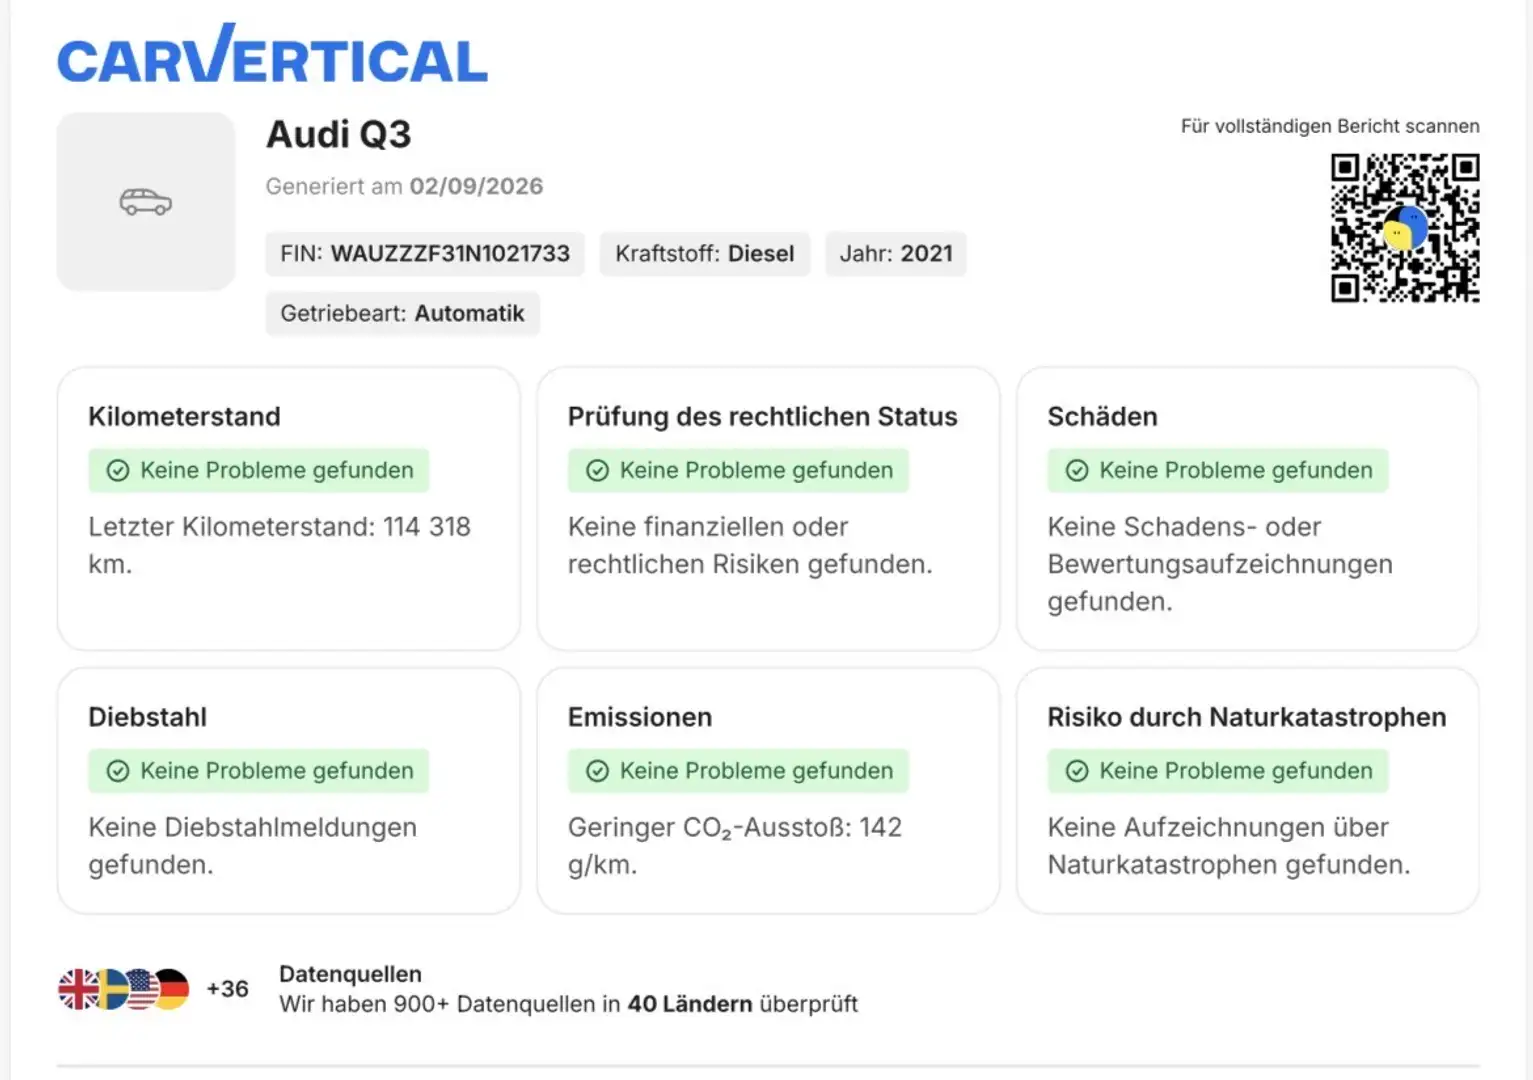Screen dimensions: 1533x1080
Task: Open the Emissionen card heading
Action: (640, 717)
